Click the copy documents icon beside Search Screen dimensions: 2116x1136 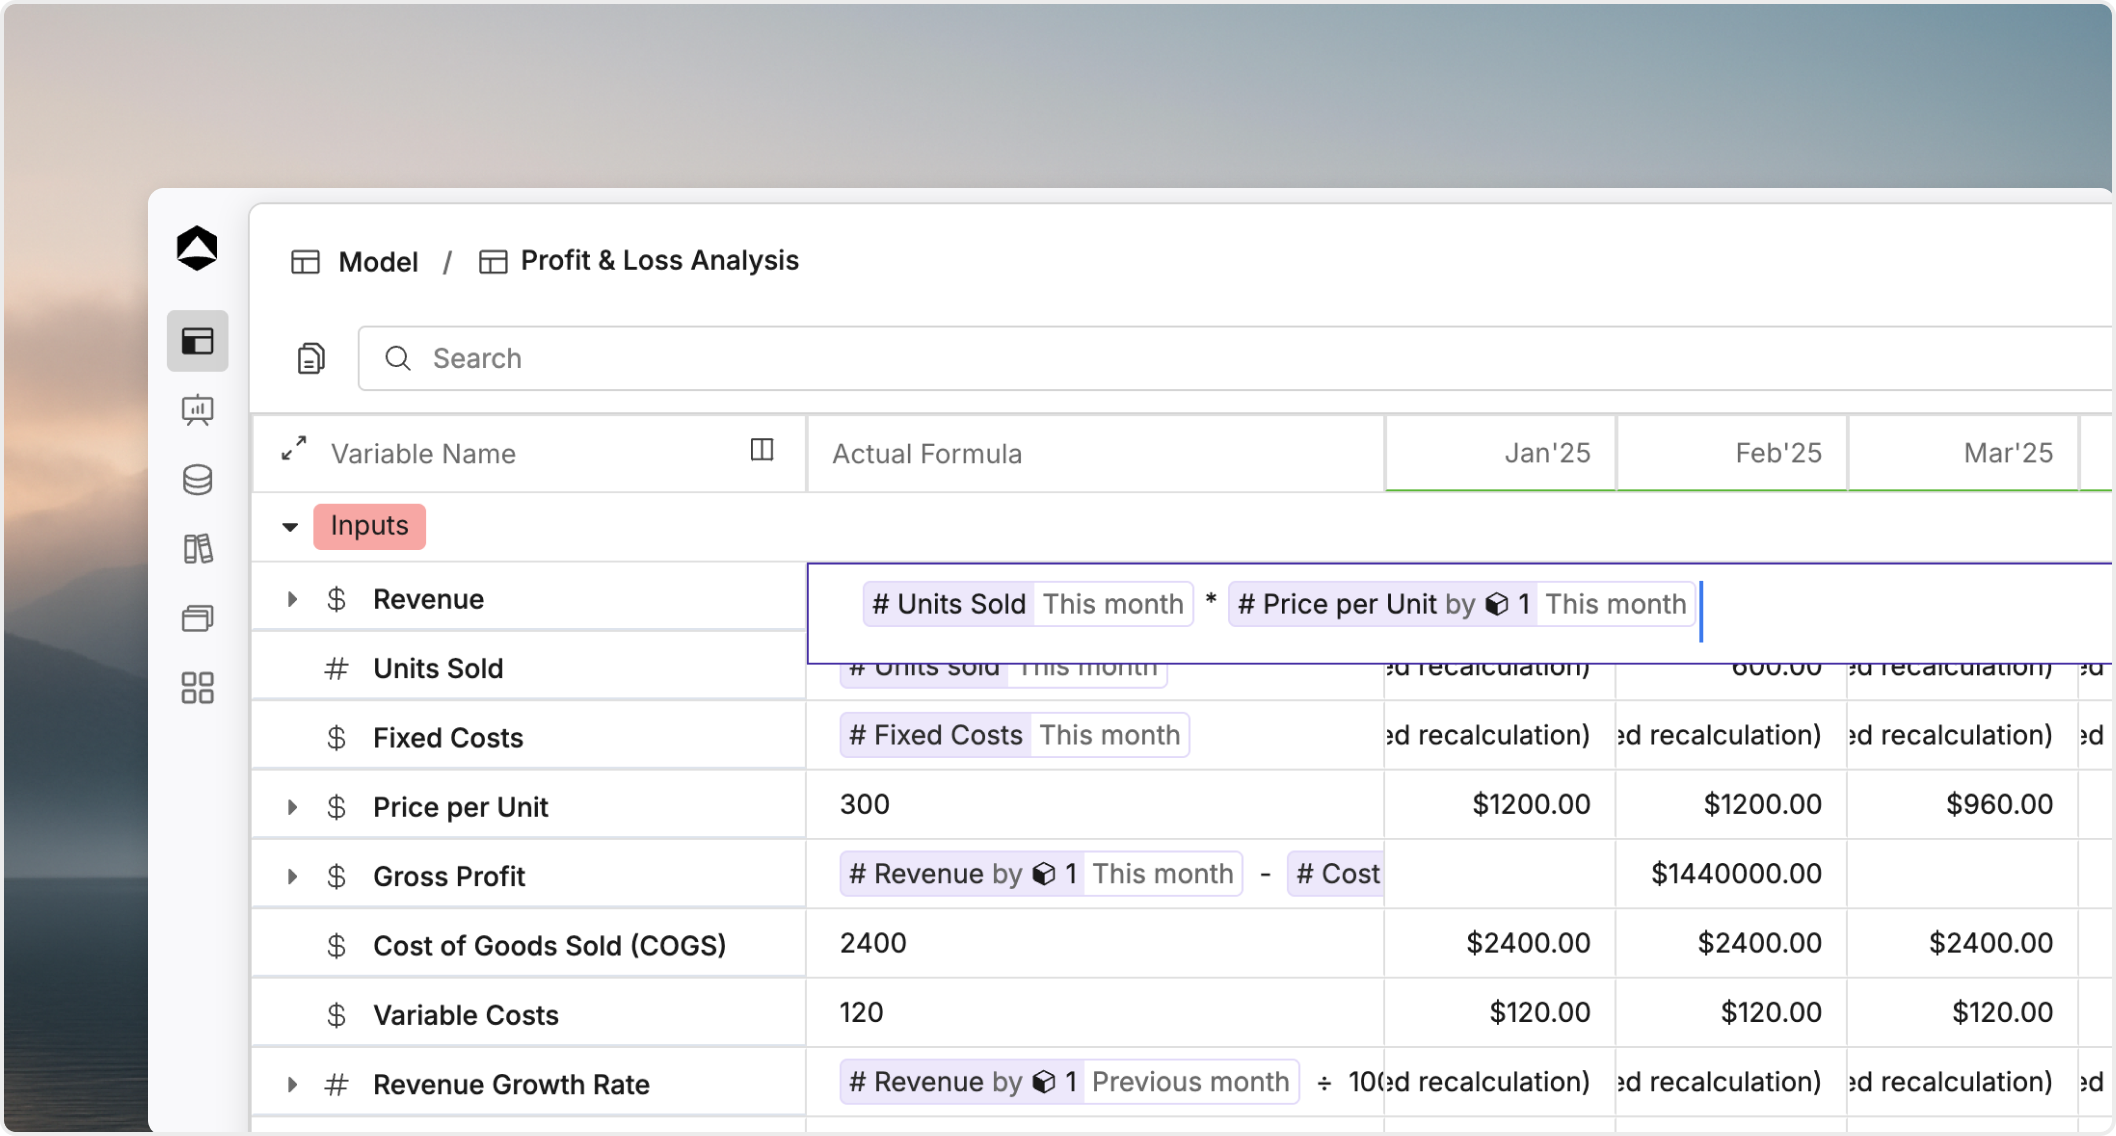tap(311, 358)
